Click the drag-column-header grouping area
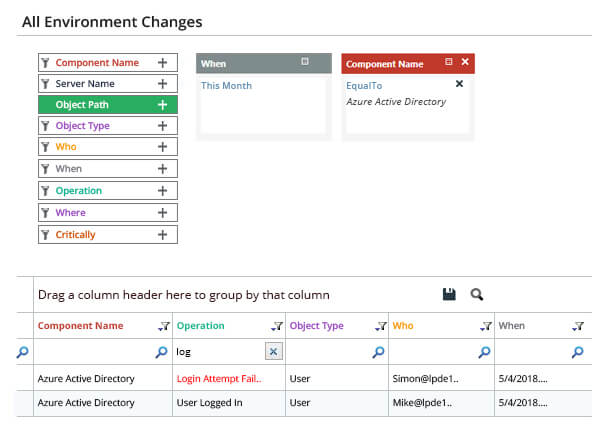612x430 pixels. [x=184, y=295]
